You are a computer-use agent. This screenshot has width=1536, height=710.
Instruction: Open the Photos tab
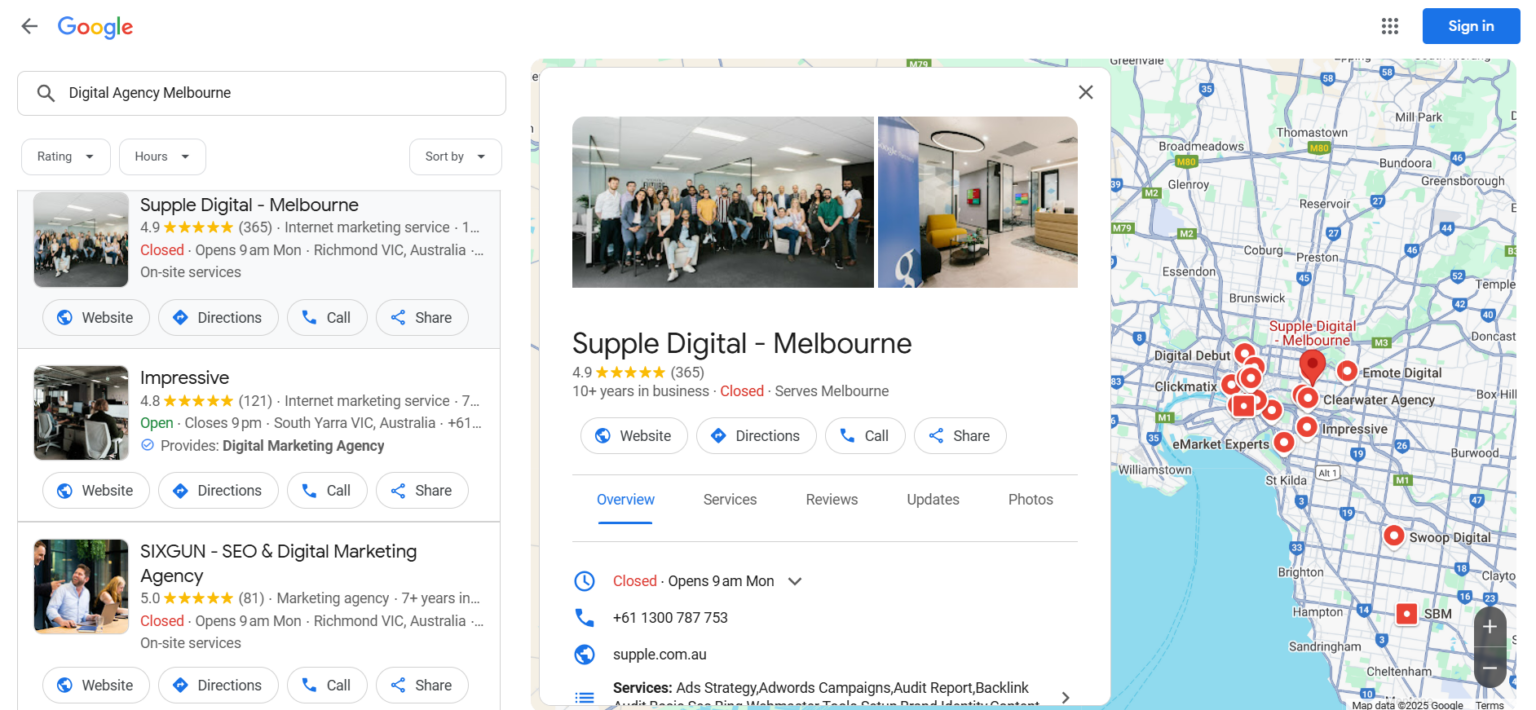click(x=1030, y=499)
